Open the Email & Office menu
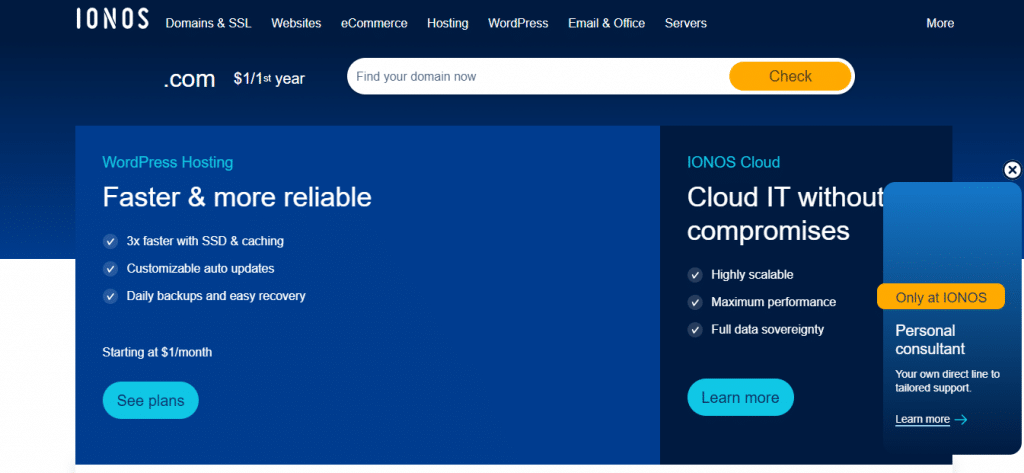Image resolution: width=1024 pixels, height=473 pixels. coord(607,24)
